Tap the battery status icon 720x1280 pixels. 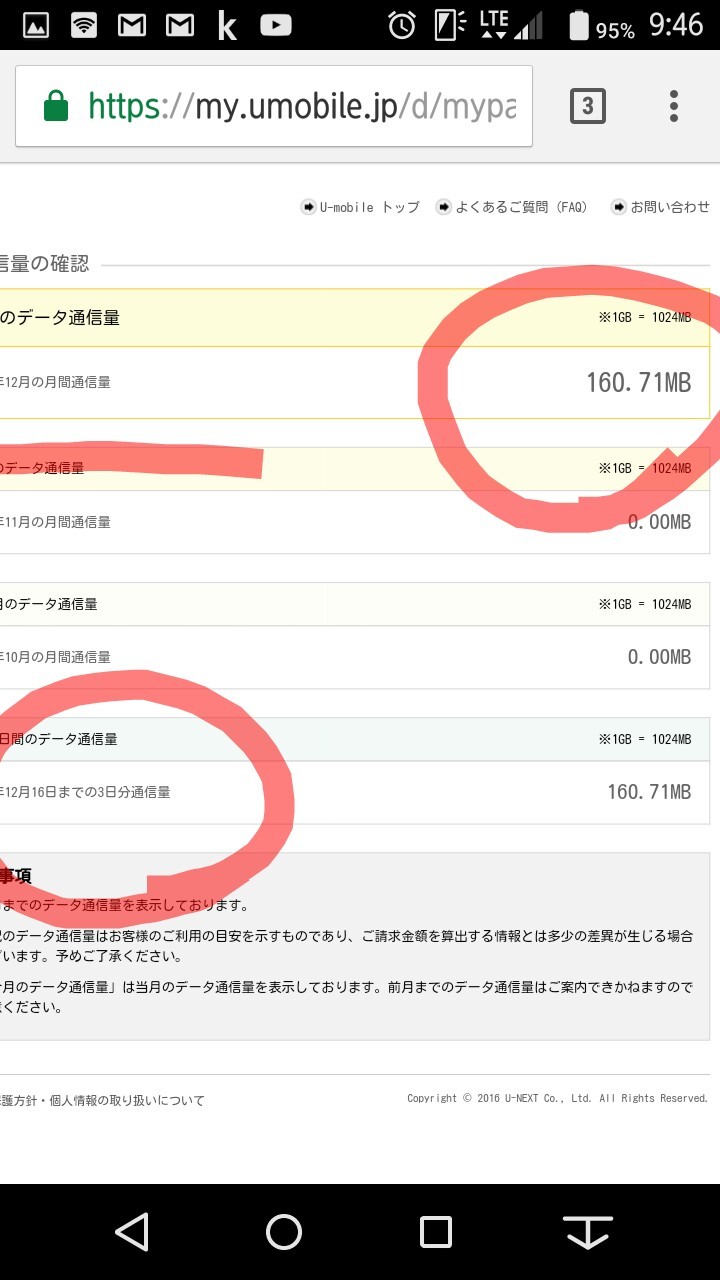(579, 26)
